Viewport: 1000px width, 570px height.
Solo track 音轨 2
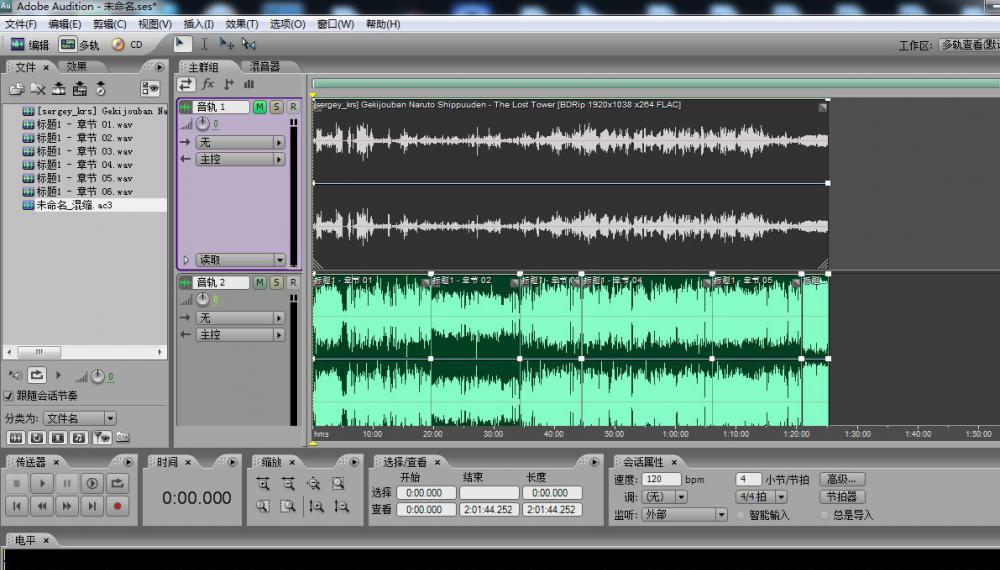[276, 282]
